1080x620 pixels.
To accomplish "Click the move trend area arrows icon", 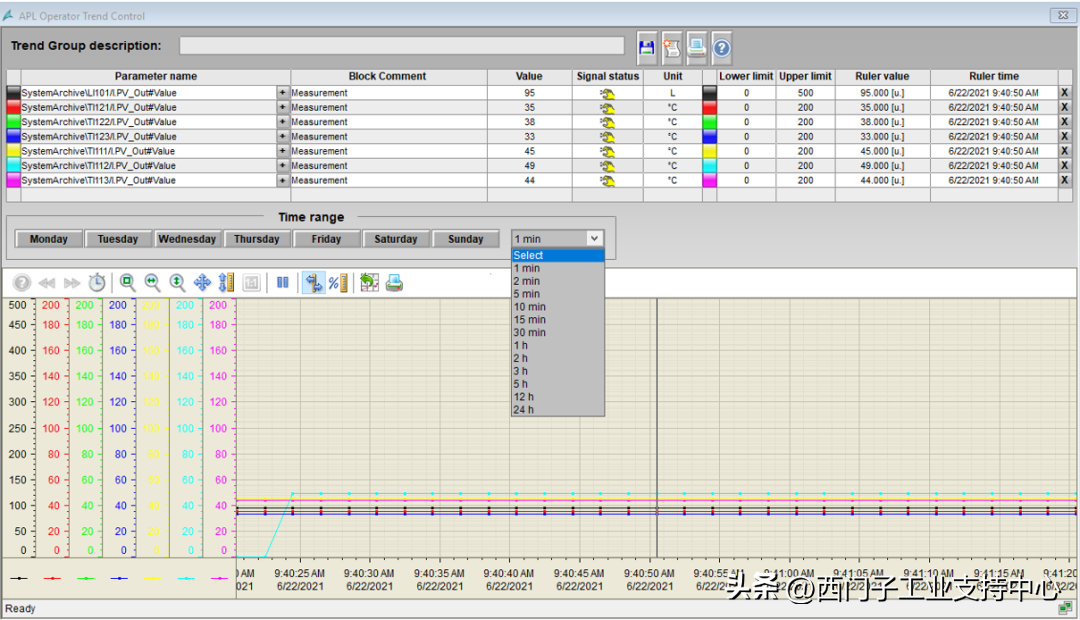I will coord(202,283).
